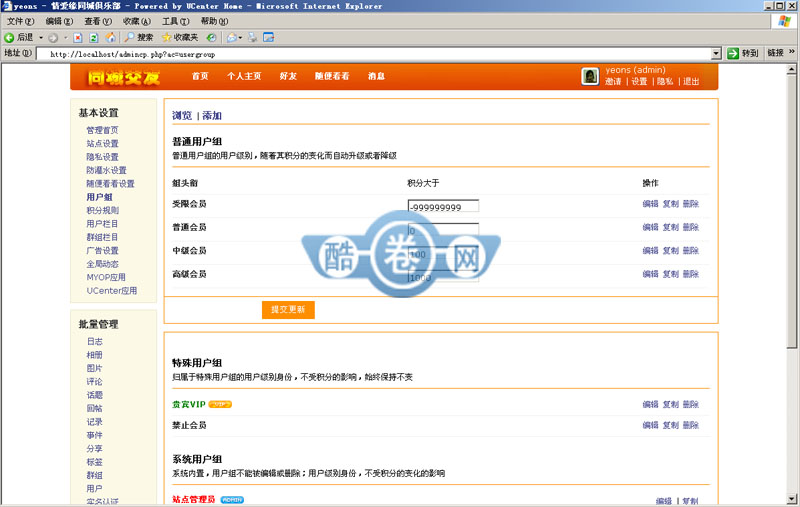Screen dimensions: 800x507
Task: Open 广告设置 in the sidebar
Action: (102, 251)
